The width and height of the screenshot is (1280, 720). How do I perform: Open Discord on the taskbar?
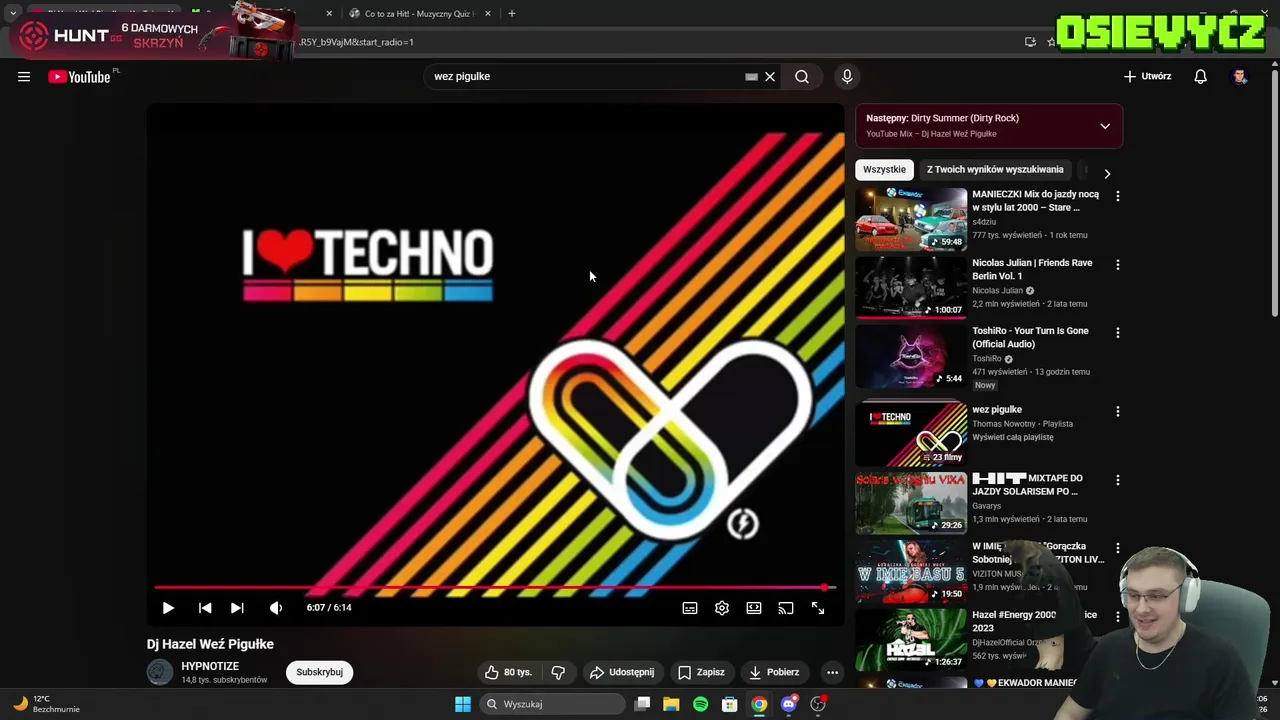coord(789,704)
